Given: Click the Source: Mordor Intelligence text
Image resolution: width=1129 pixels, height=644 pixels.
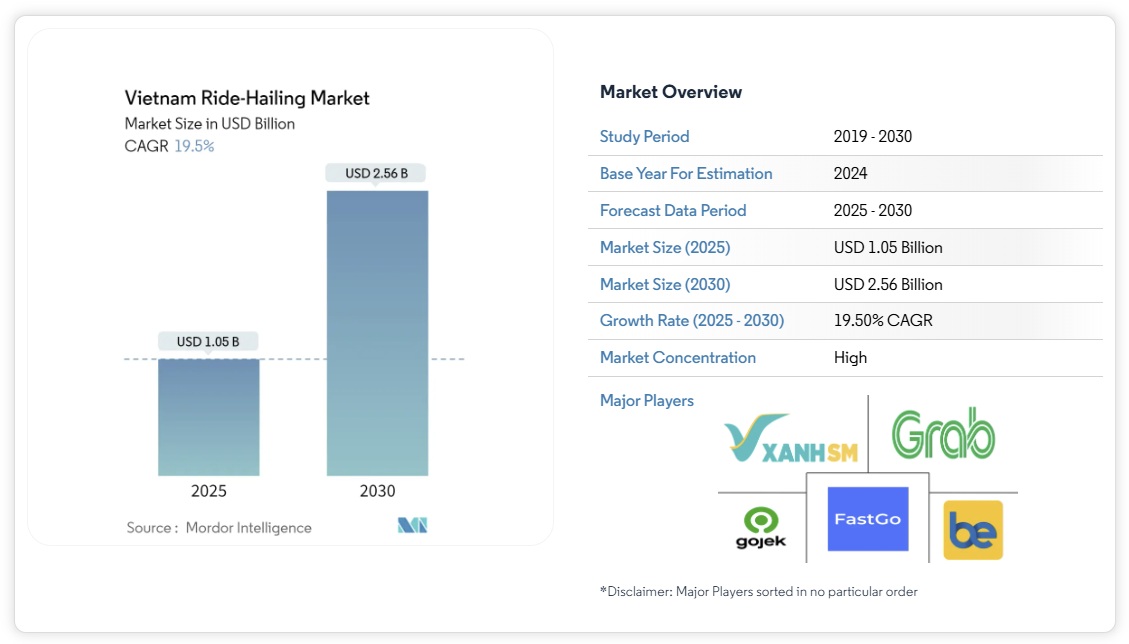Looking at the screenshot, I should coord(219,527).
